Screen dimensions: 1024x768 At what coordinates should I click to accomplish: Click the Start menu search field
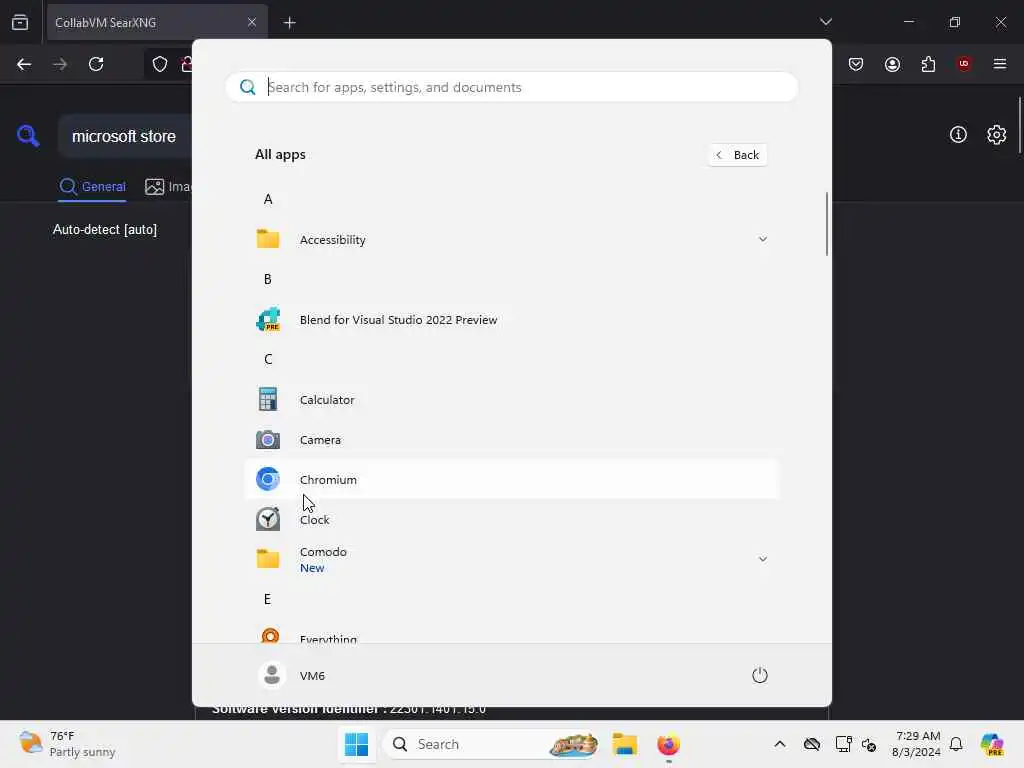511,87
